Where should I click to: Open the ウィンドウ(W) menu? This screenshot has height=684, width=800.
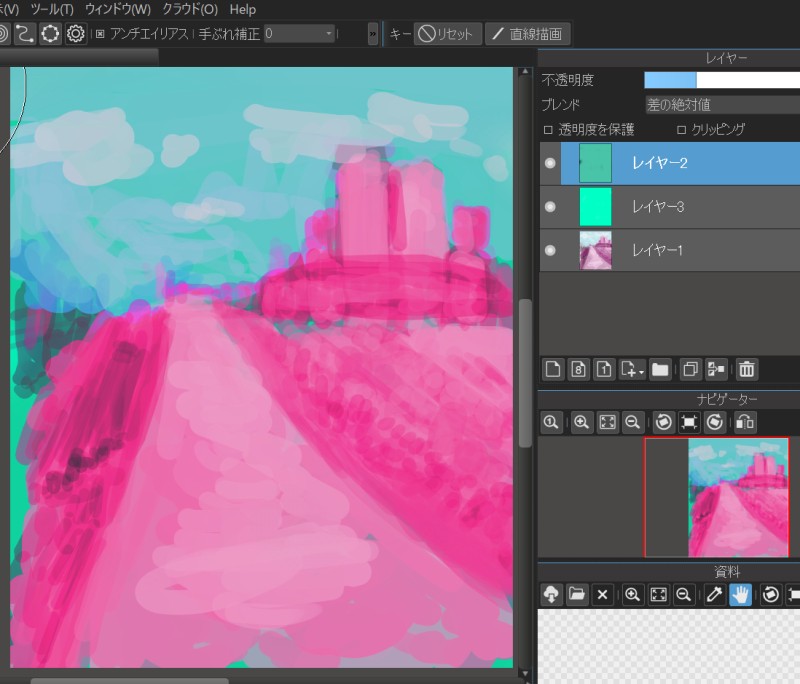118,9
